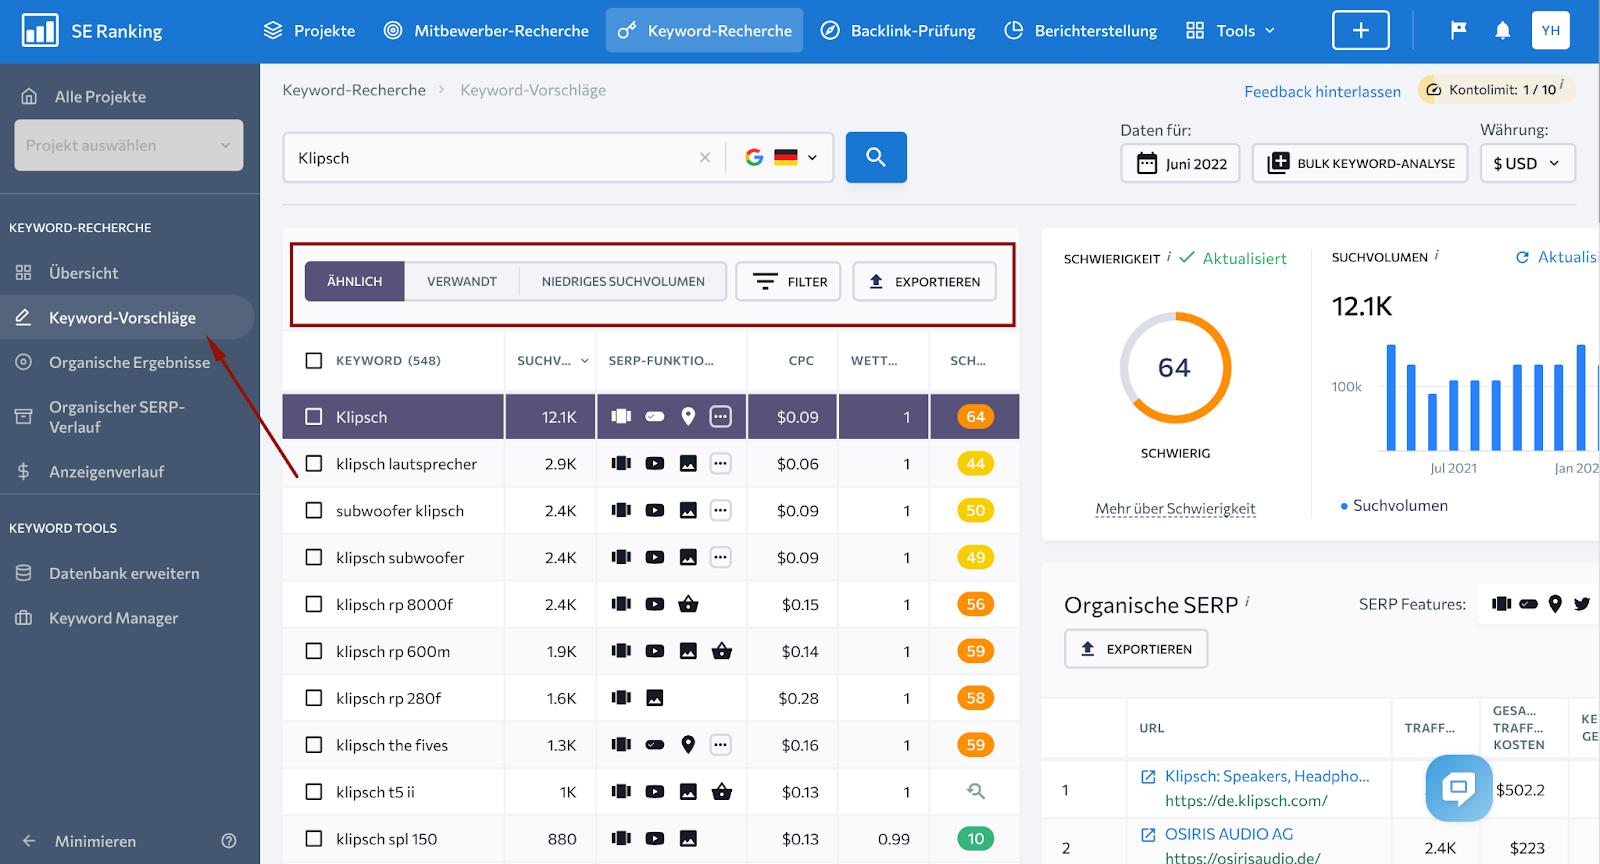Open the Projekt auswählen dropdown
The image size is (1600, 864).
click(x=129, y=145)
